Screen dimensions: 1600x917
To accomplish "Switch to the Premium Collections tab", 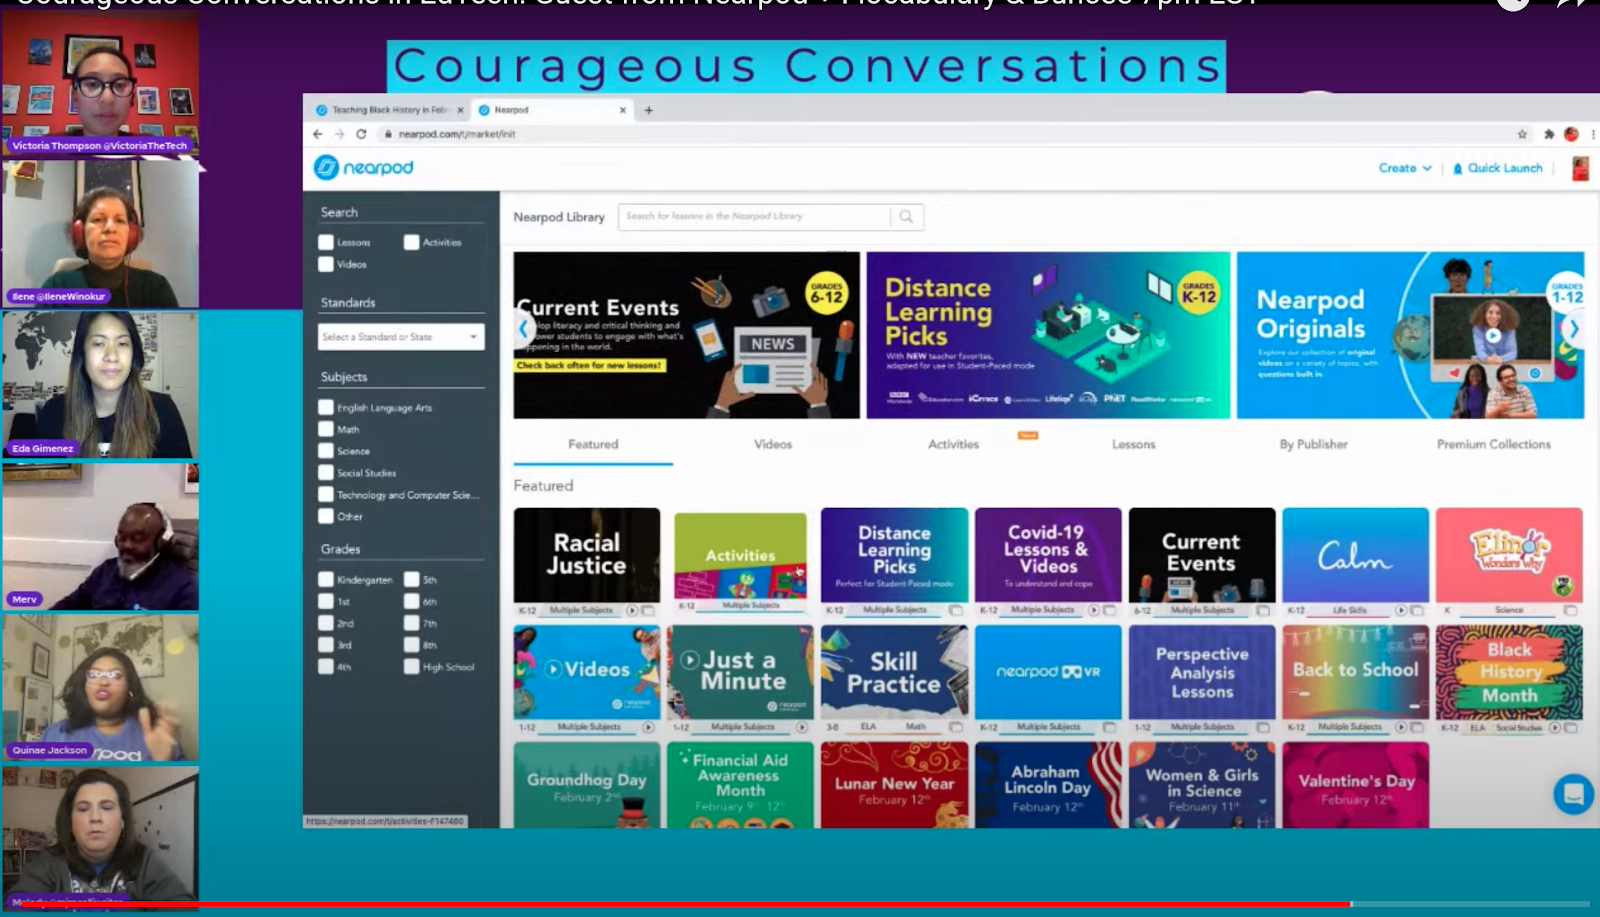I will (1493, 444).
